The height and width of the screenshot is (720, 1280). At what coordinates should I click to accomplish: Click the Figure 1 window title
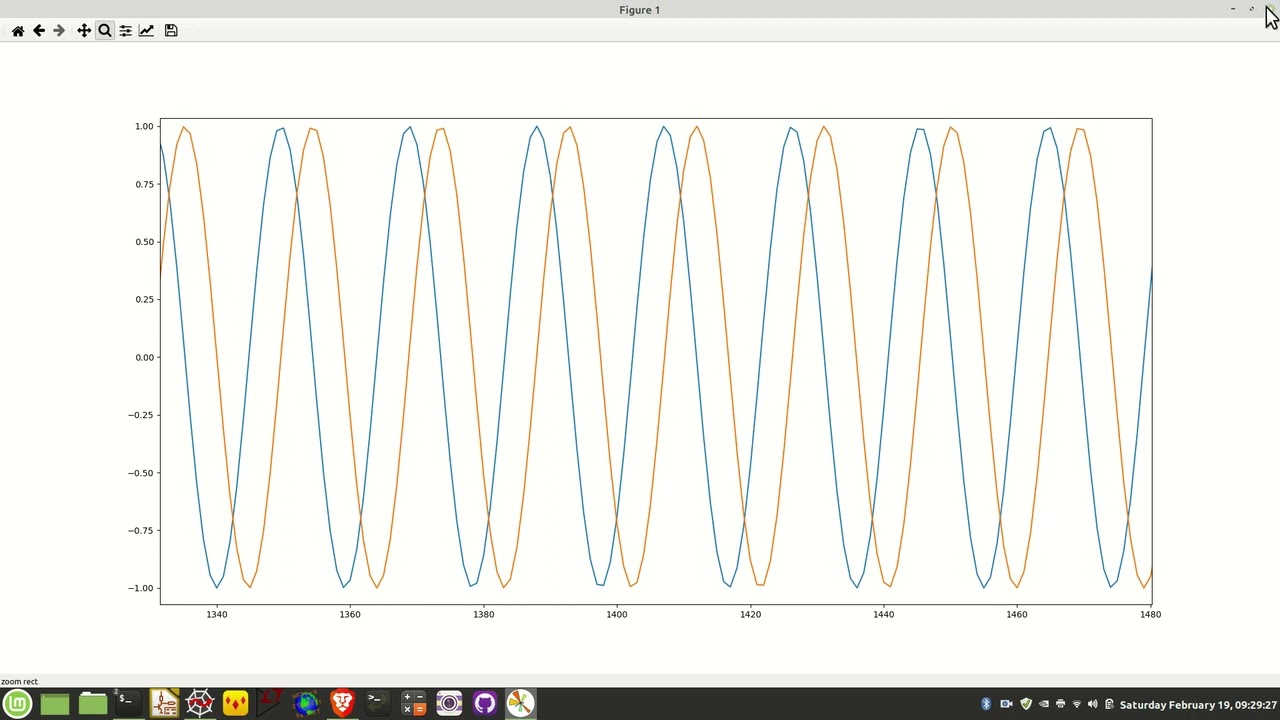tap(640, 10)
